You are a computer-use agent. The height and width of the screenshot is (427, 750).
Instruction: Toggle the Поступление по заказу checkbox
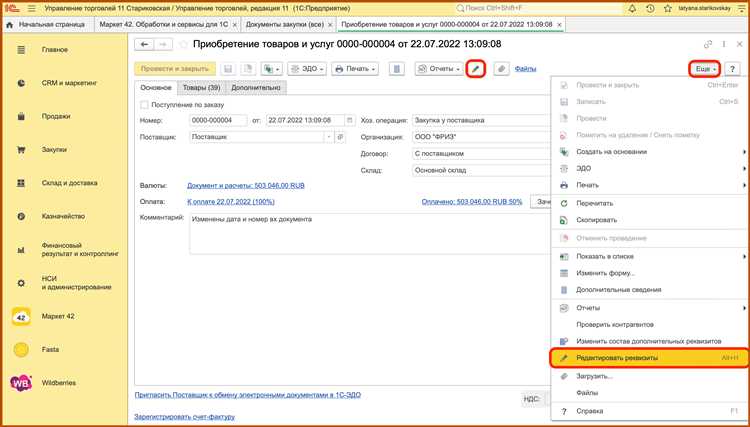coord(141,105)
